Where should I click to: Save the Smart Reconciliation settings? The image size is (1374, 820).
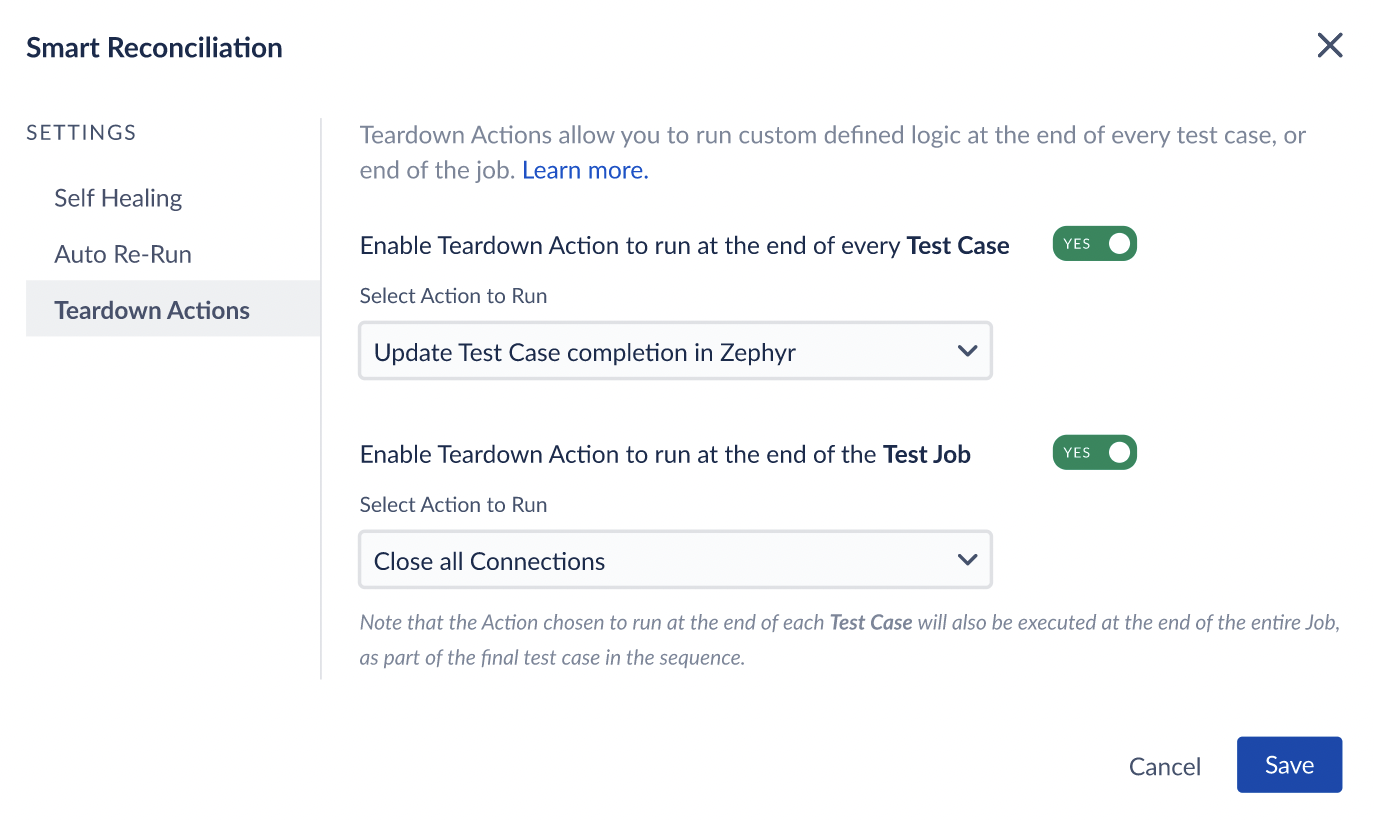coord(1289,765)
